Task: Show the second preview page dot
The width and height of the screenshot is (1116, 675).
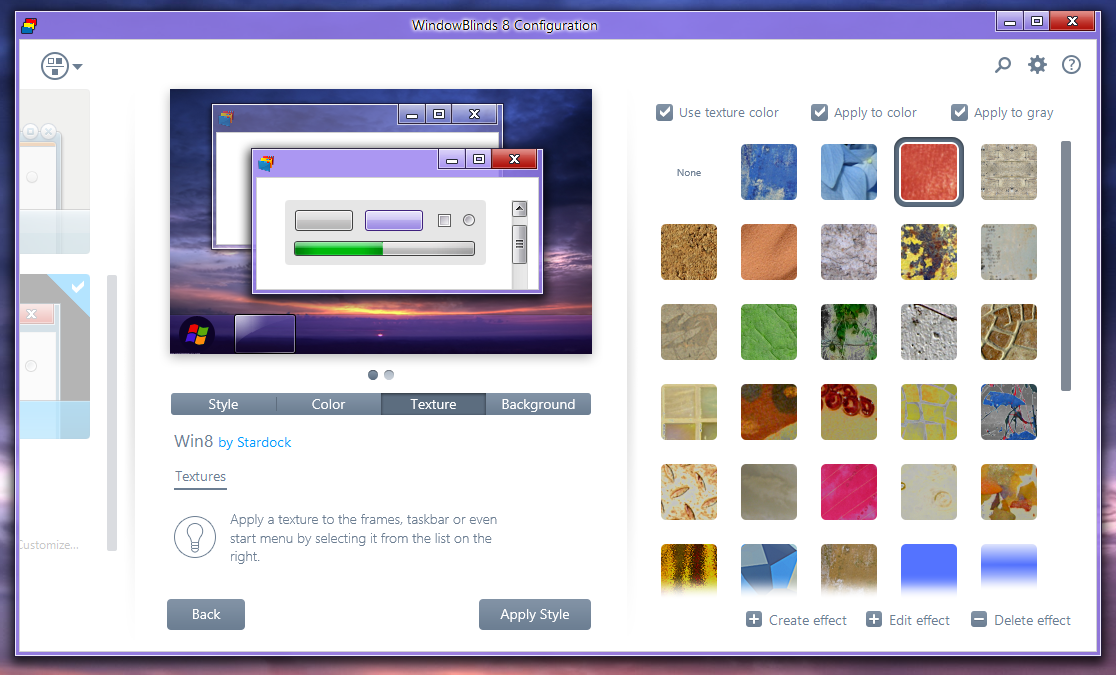Action: pos(389,375)
